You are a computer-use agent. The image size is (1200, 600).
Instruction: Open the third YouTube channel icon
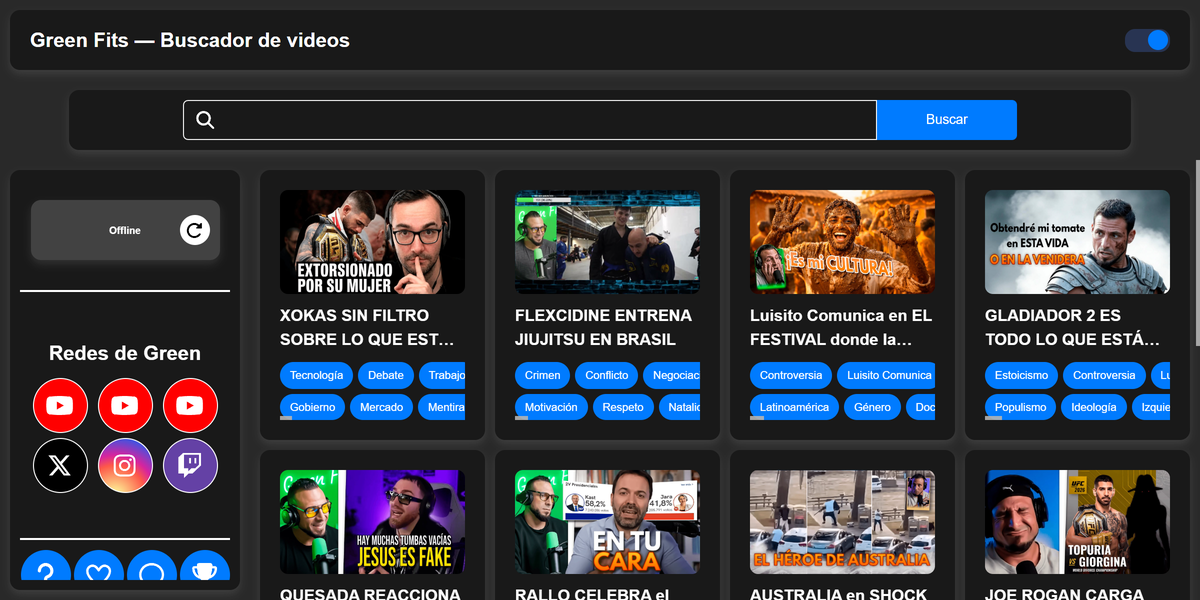(x=190, y=405)
